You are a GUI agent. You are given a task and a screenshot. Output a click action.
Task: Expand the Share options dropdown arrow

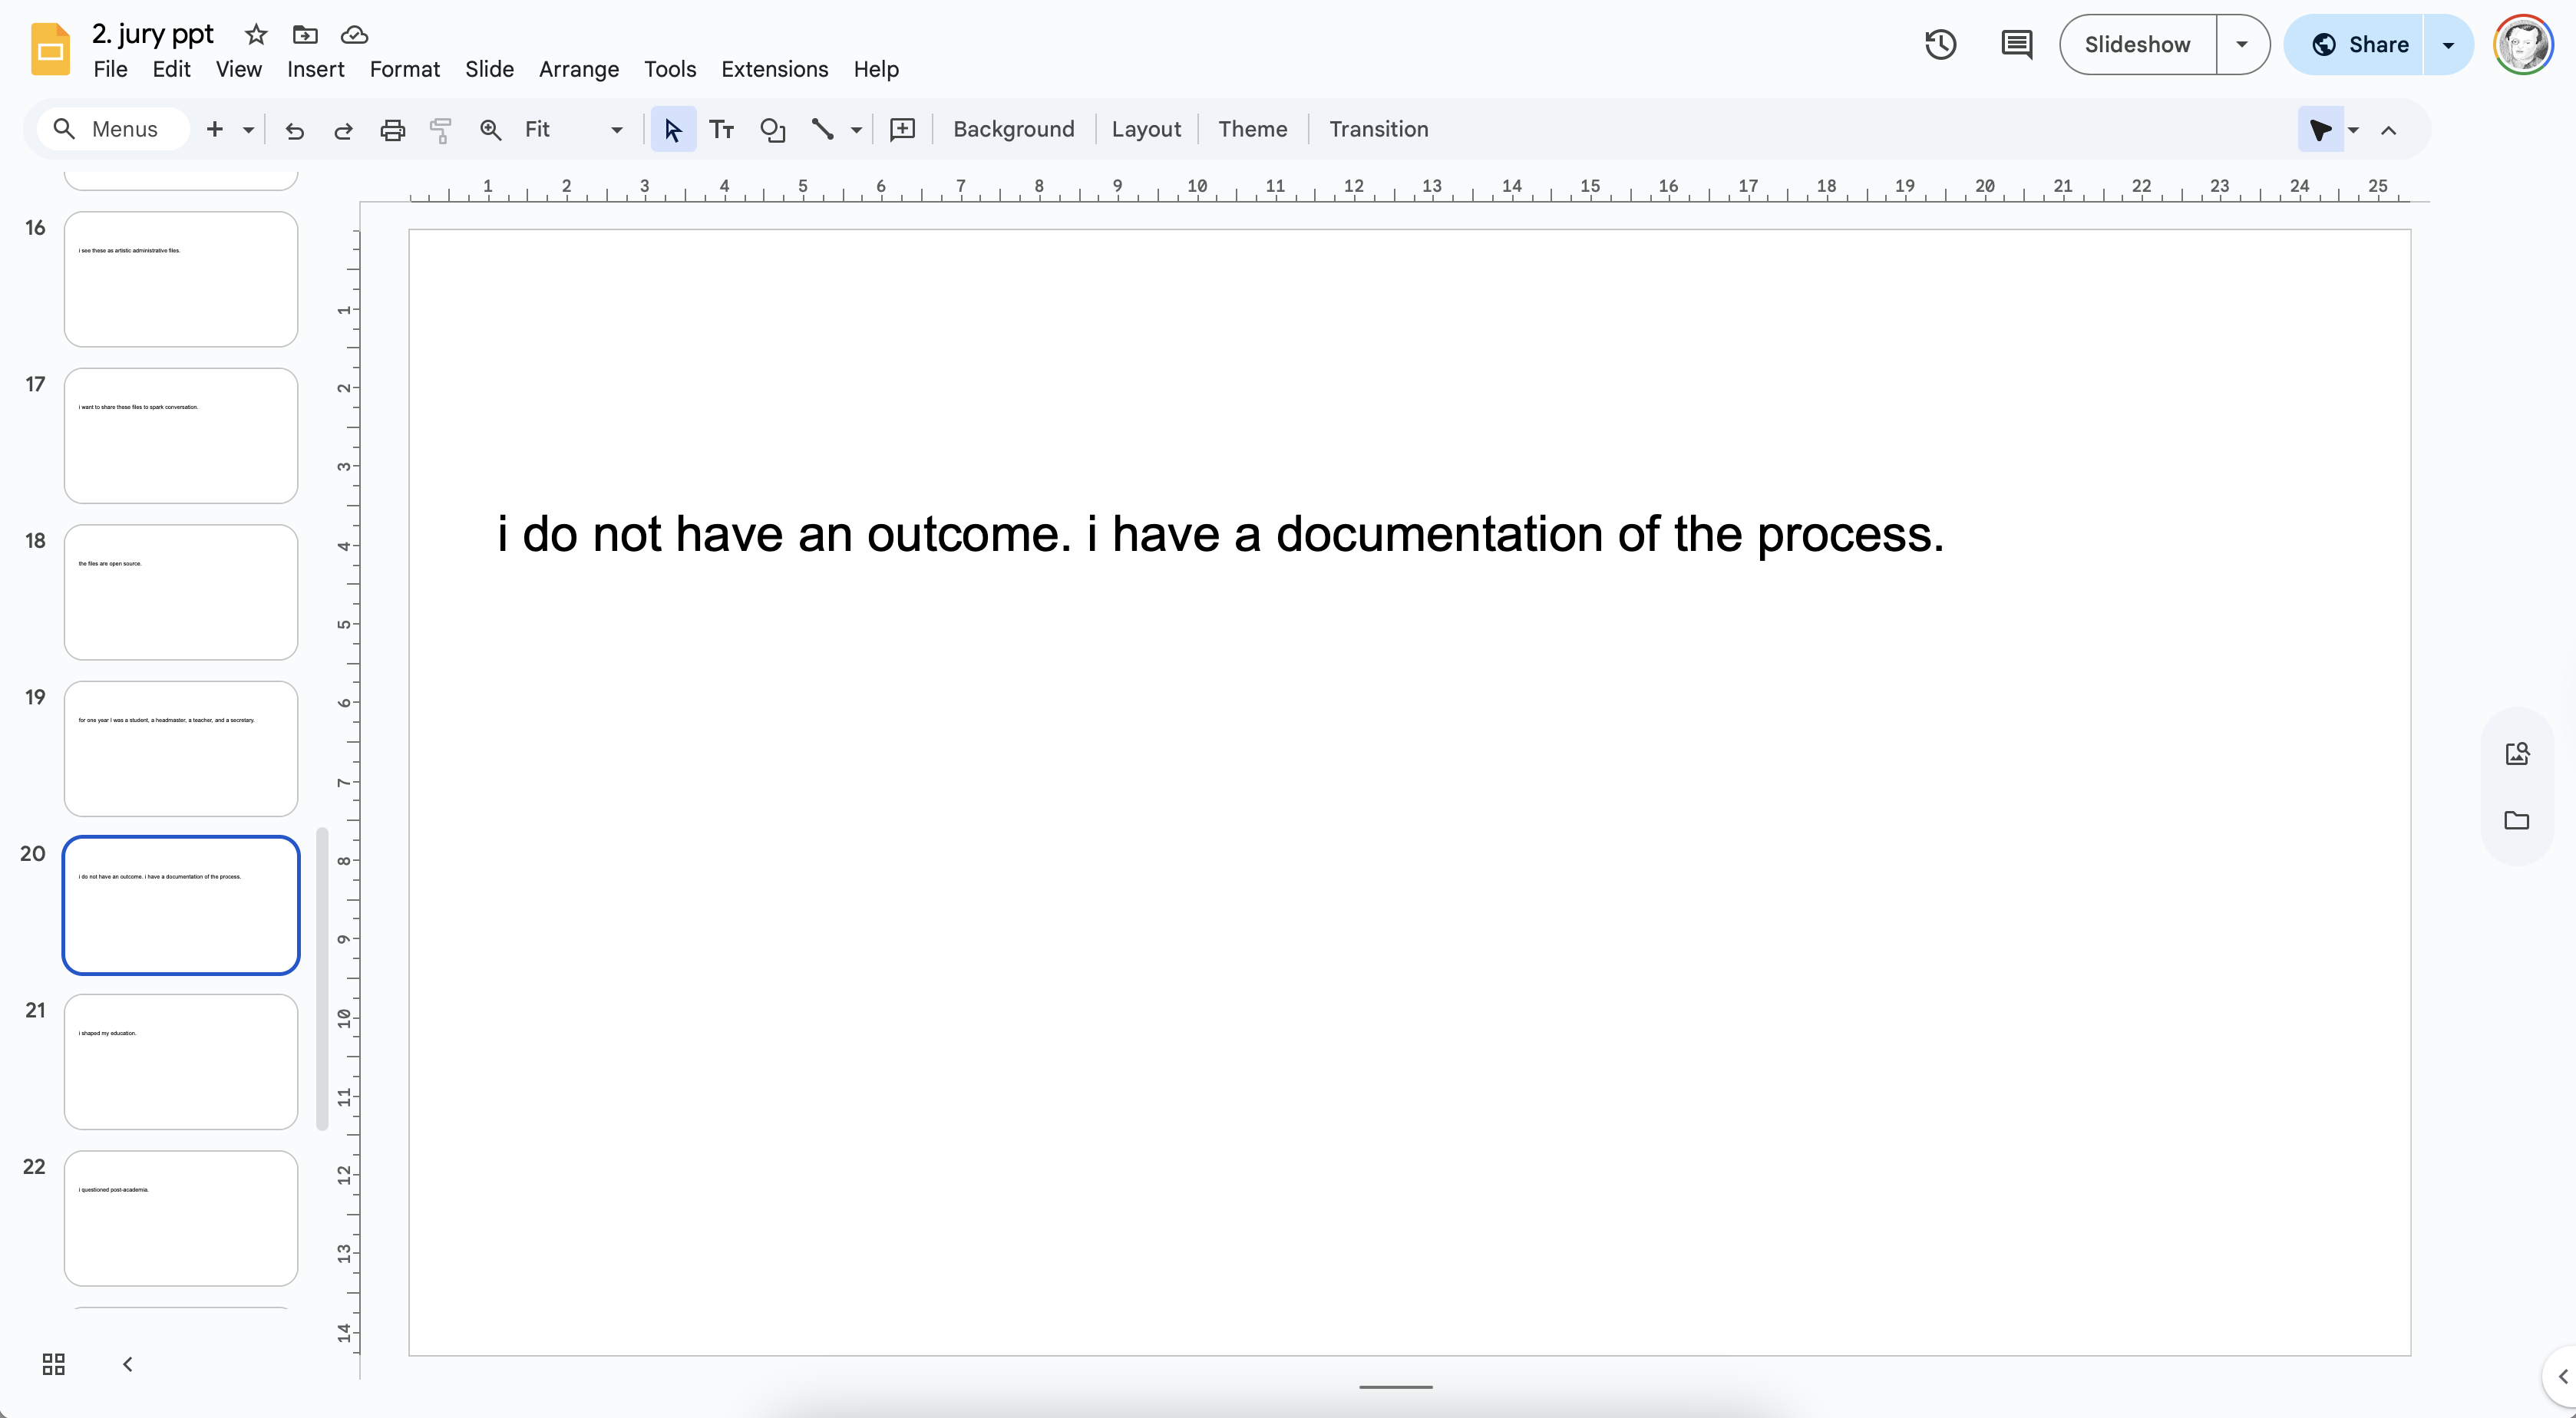point(2448,45)
